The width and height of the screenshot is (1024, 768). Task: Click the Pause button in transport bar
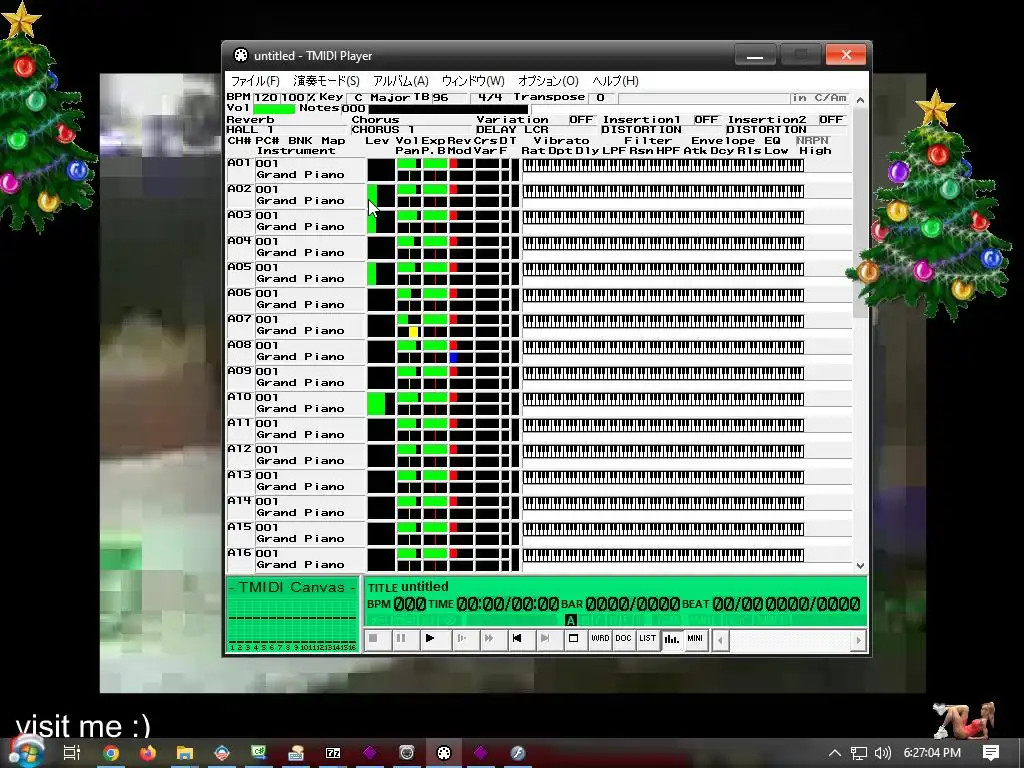point(401,639)
